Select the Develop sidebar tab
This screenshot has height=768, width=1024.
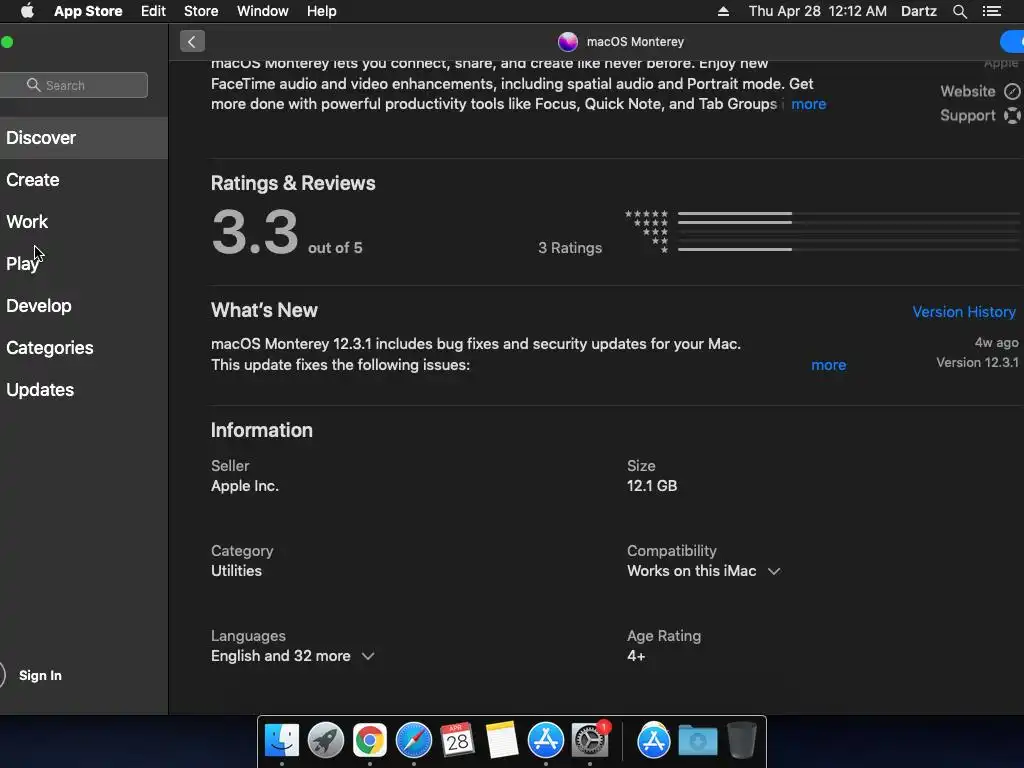pos(84,306)
